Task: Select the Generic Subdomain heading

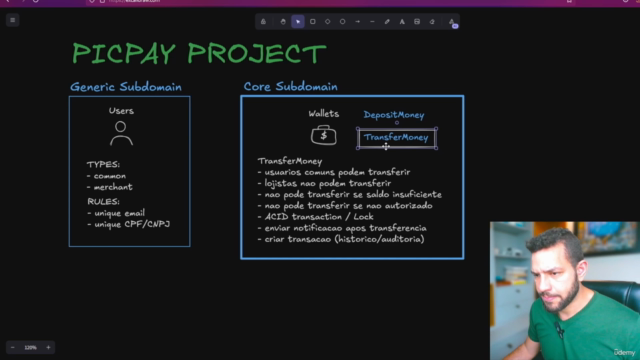Action: [x=126, y=87]
